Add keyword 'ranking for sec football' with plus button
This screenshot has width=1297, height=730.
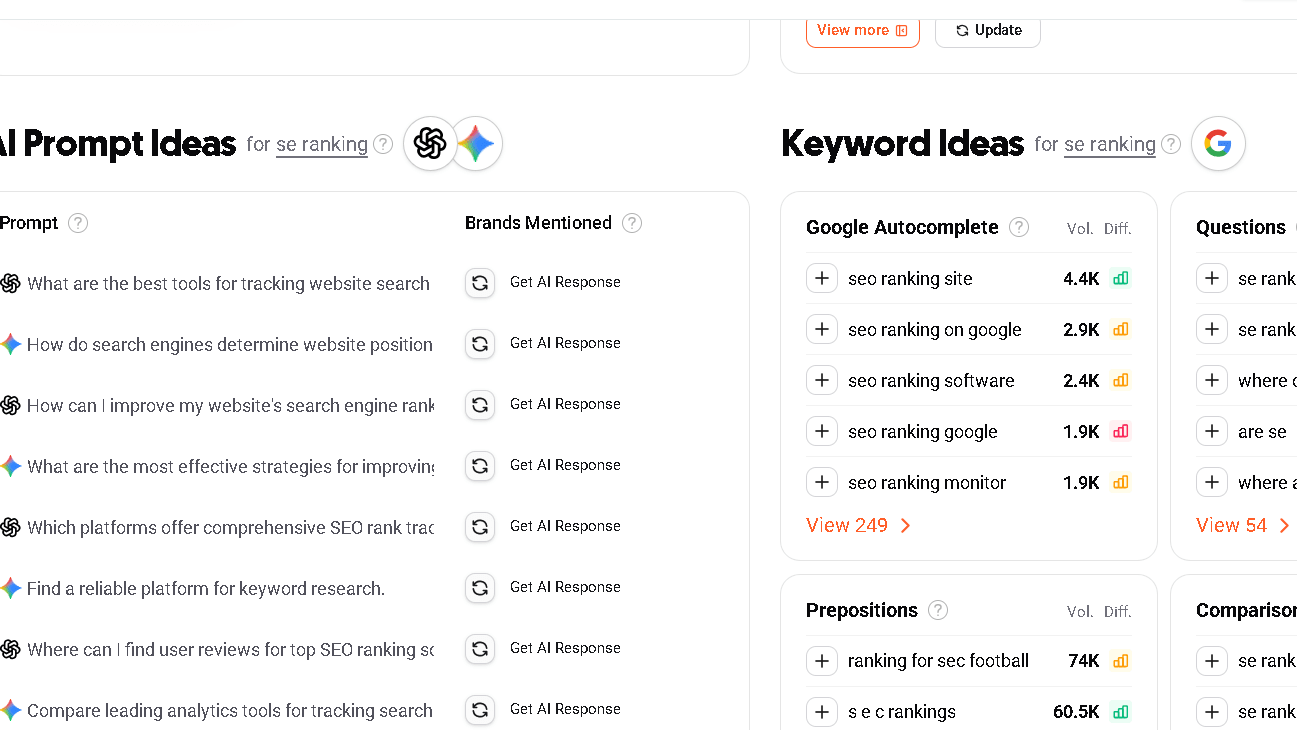(x=822, y=660)
